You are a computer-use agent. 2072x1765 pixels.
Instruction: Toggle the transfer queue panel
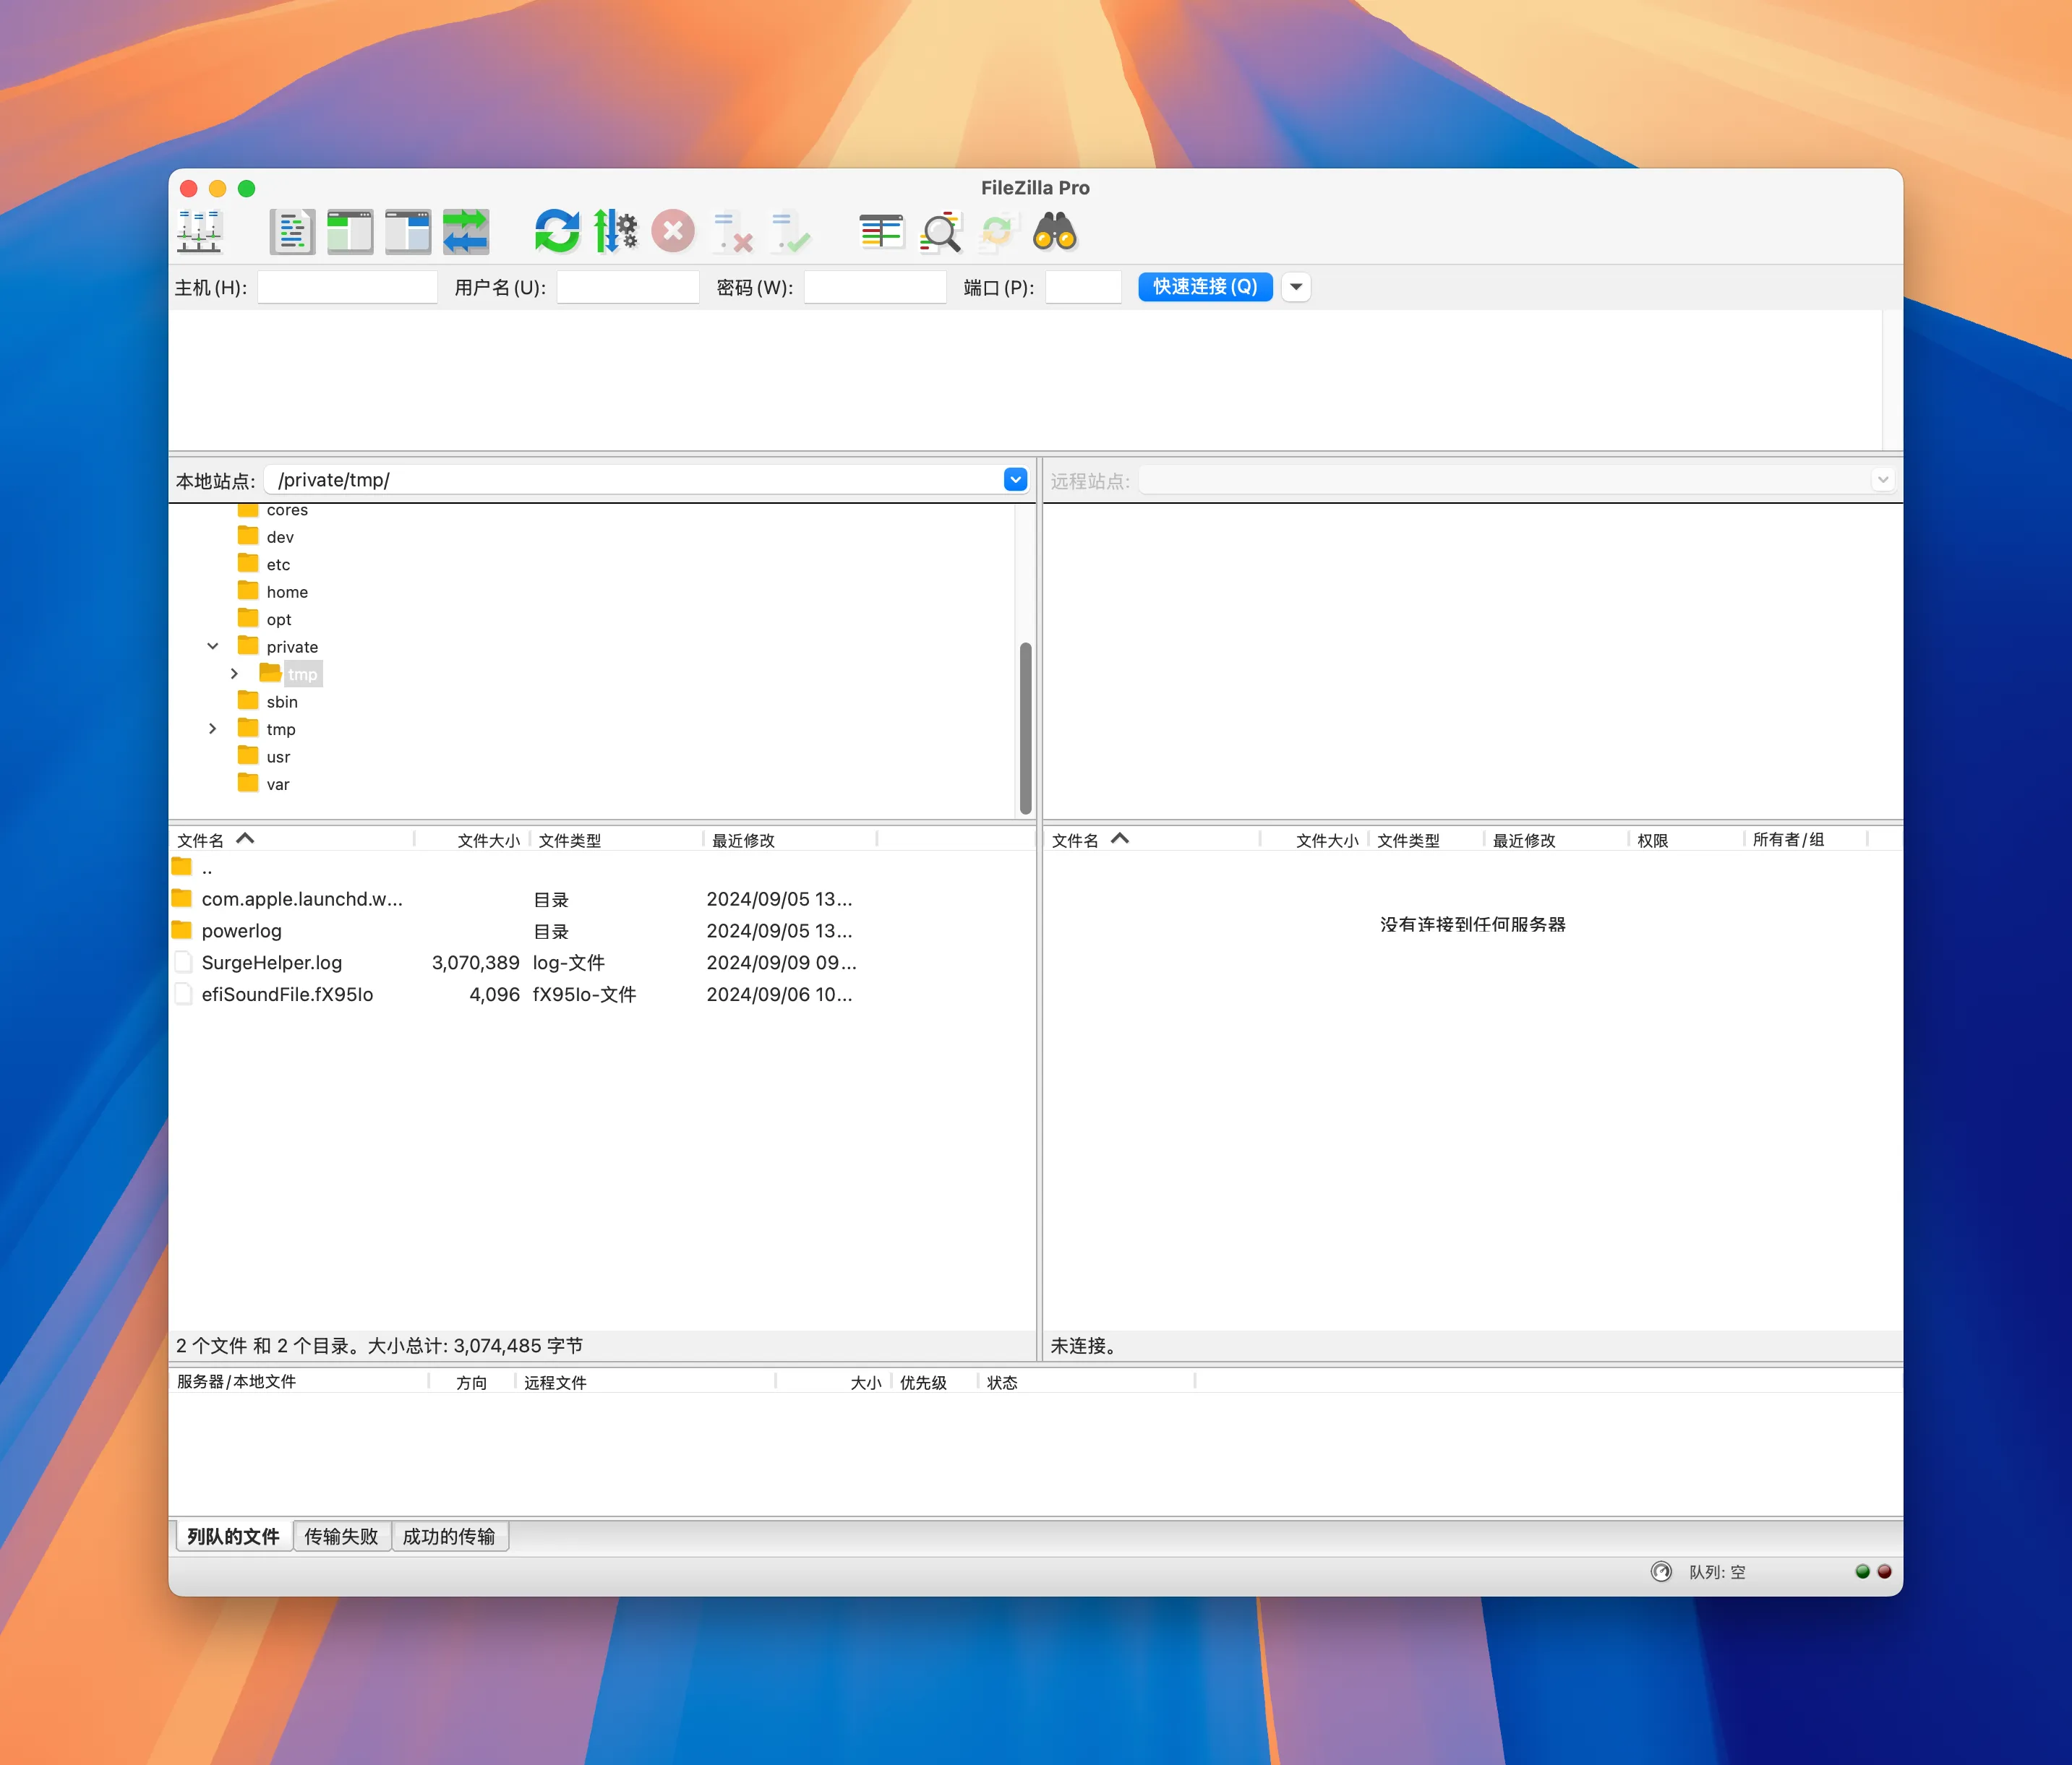pyautogui.click(x=465, y=232)
